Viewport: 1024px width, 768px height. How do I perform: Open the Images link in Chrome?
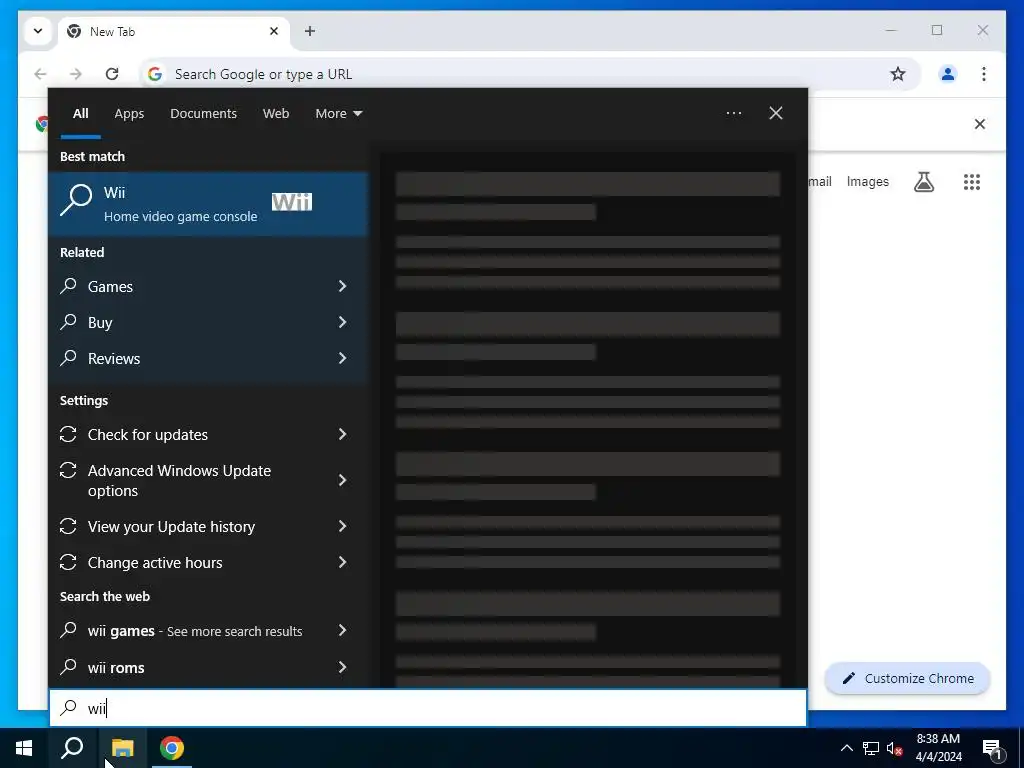click(867, 182)
